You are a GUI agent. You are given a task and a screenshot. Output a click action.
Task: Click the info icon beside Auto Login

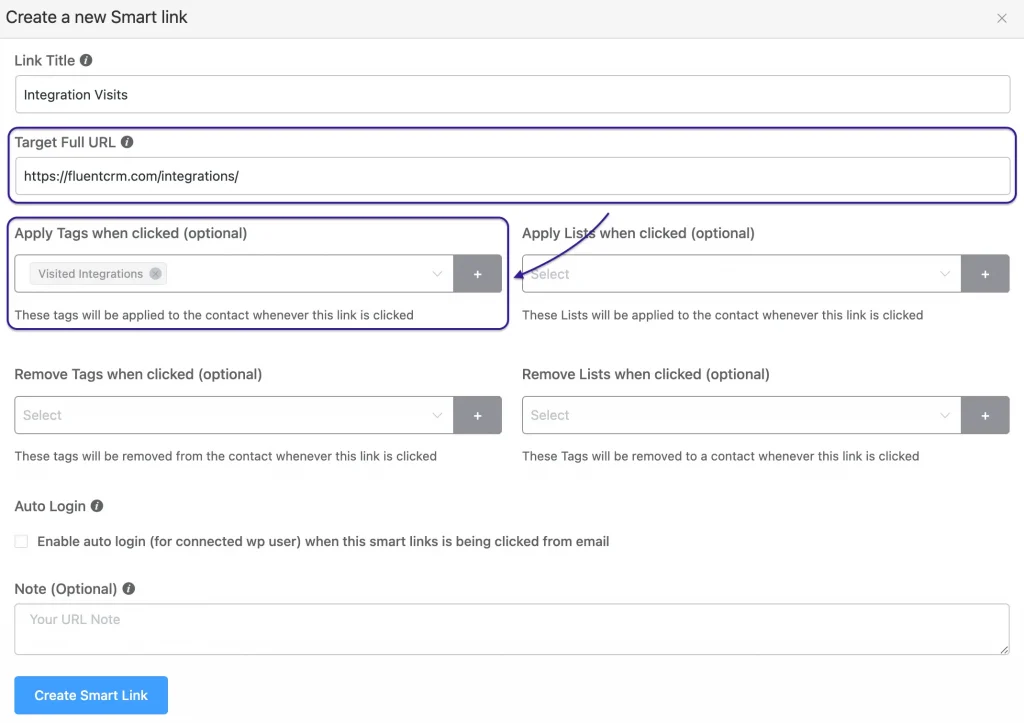[x=95, y=506]
